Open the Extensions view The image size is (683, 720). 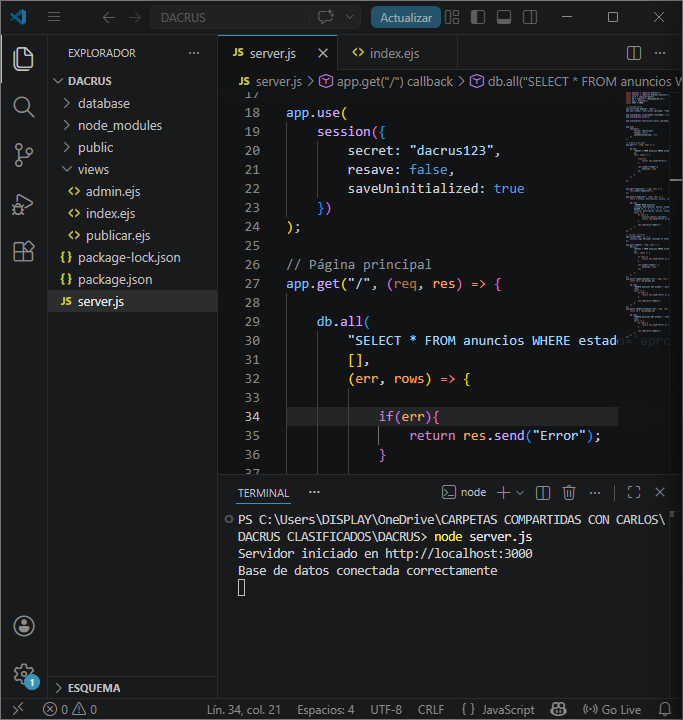point(23,251)
